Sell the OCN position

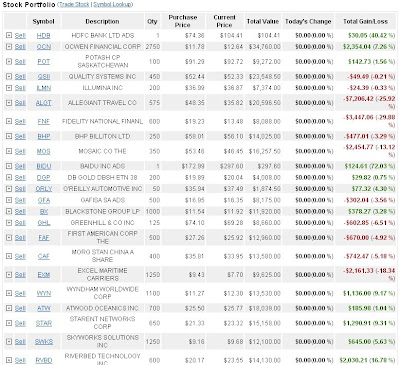point(20,47)
